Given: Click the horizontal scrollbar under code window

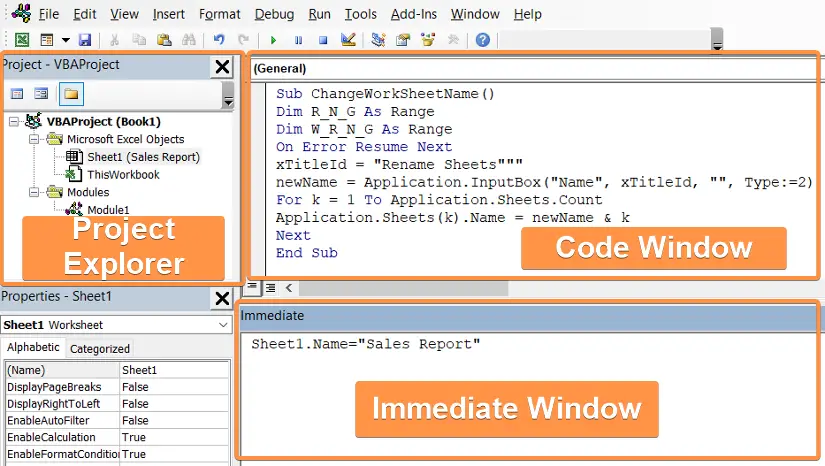Looking at the screenshot, I should 404,288.
